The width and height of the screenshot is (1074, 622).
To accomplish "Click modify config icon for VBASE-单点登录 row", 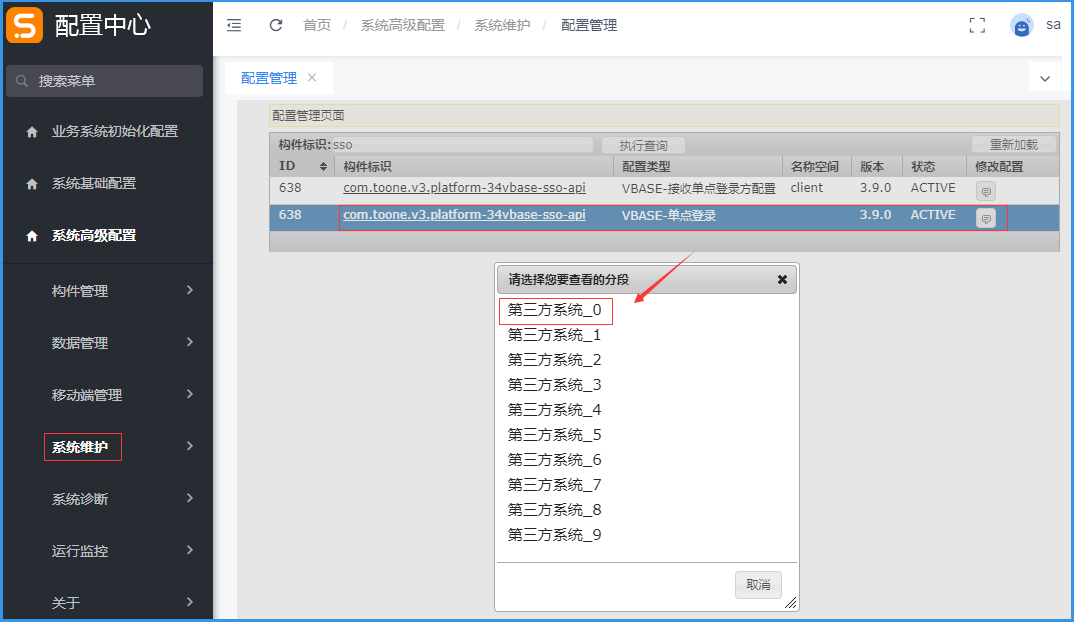I will [x=985, y=218].
